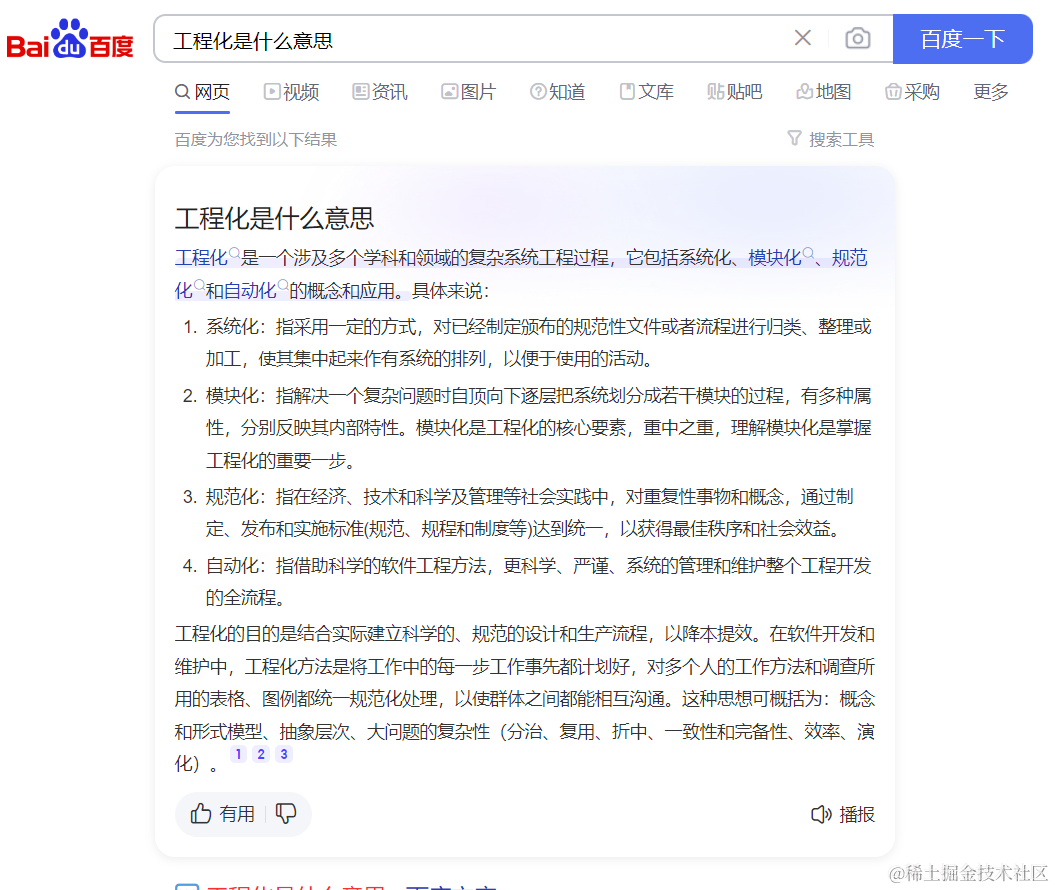This screenshot has width=1055, height=890.
Task: Click the Baidu logo
Action: pyautogui.click(x=70, y=39)
